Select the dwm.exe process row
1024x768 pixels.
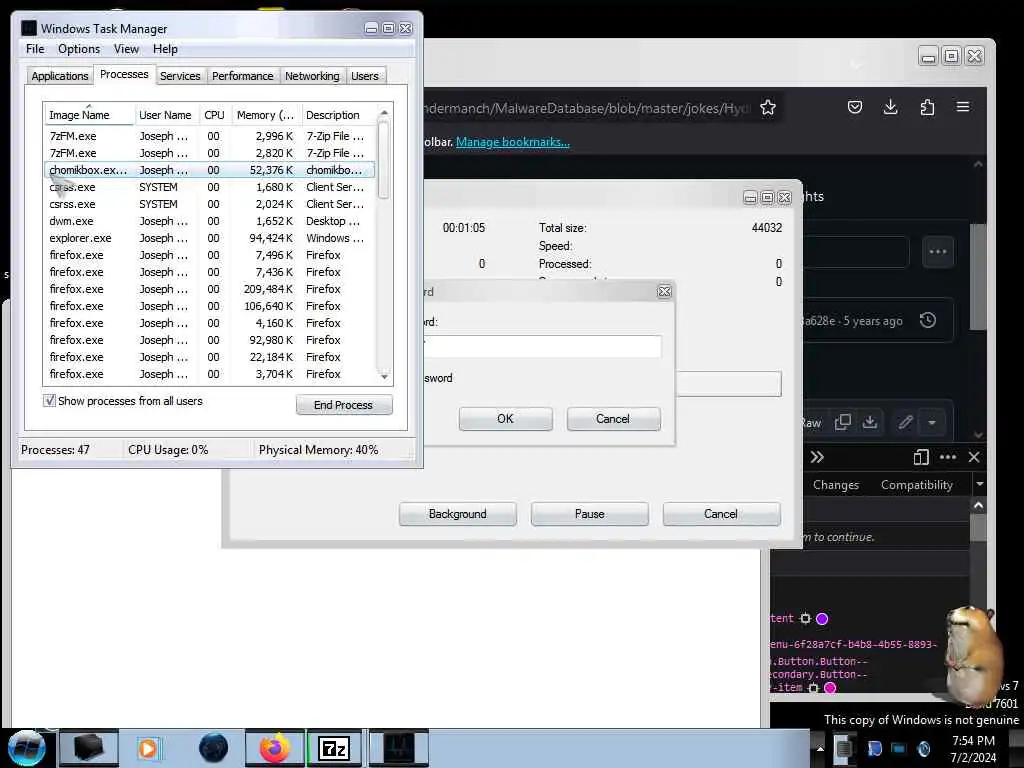click(x=210, y=221)
